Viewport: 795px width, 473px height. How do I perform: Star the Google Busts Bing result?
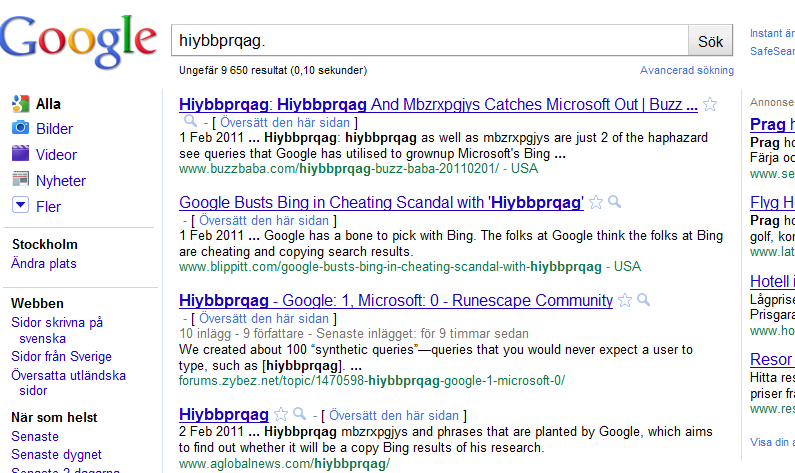point(596,202)
